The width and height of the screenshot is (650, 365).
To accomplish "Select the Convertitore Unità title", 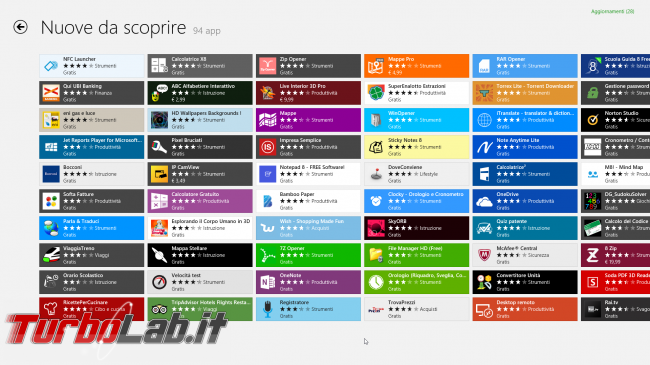I will coord(518,275).
